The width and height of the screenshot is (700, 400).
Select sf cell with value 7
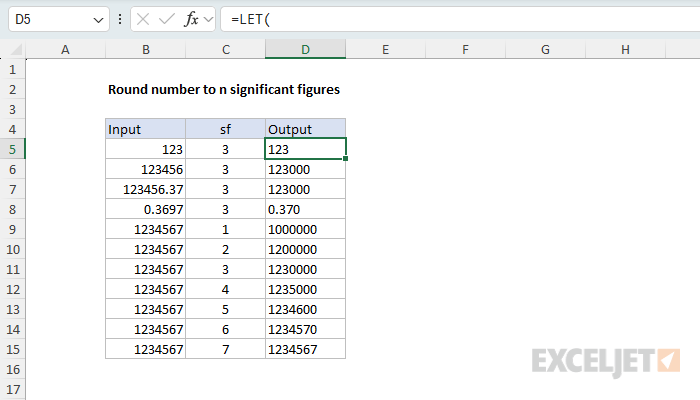coord(225,349)
